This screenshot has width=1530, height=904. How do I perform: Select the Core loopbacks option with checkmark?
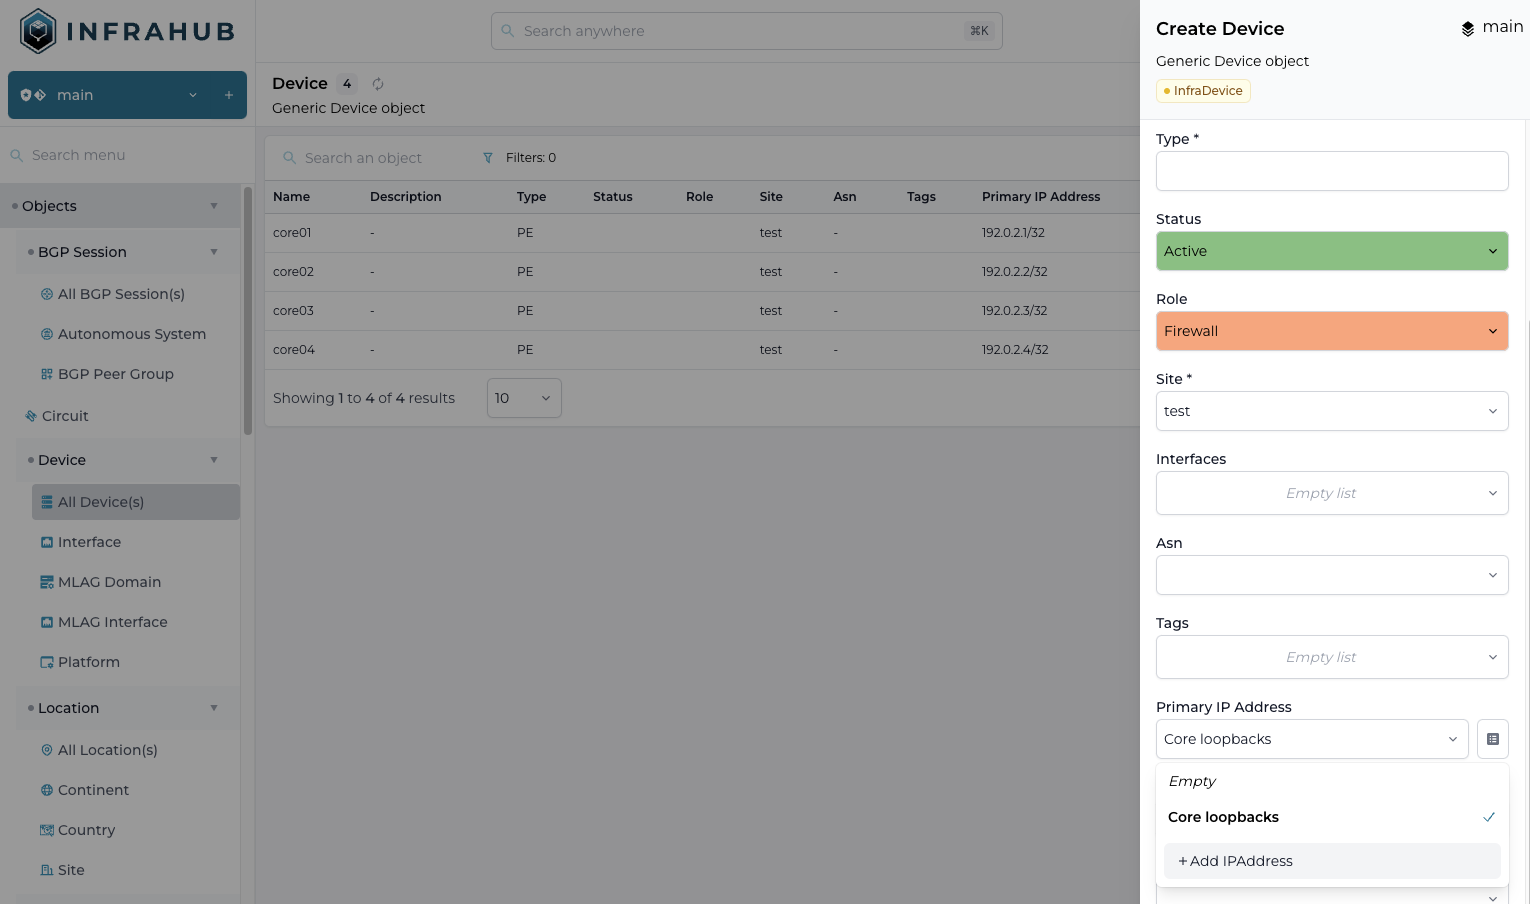(x=1223, y=817)
